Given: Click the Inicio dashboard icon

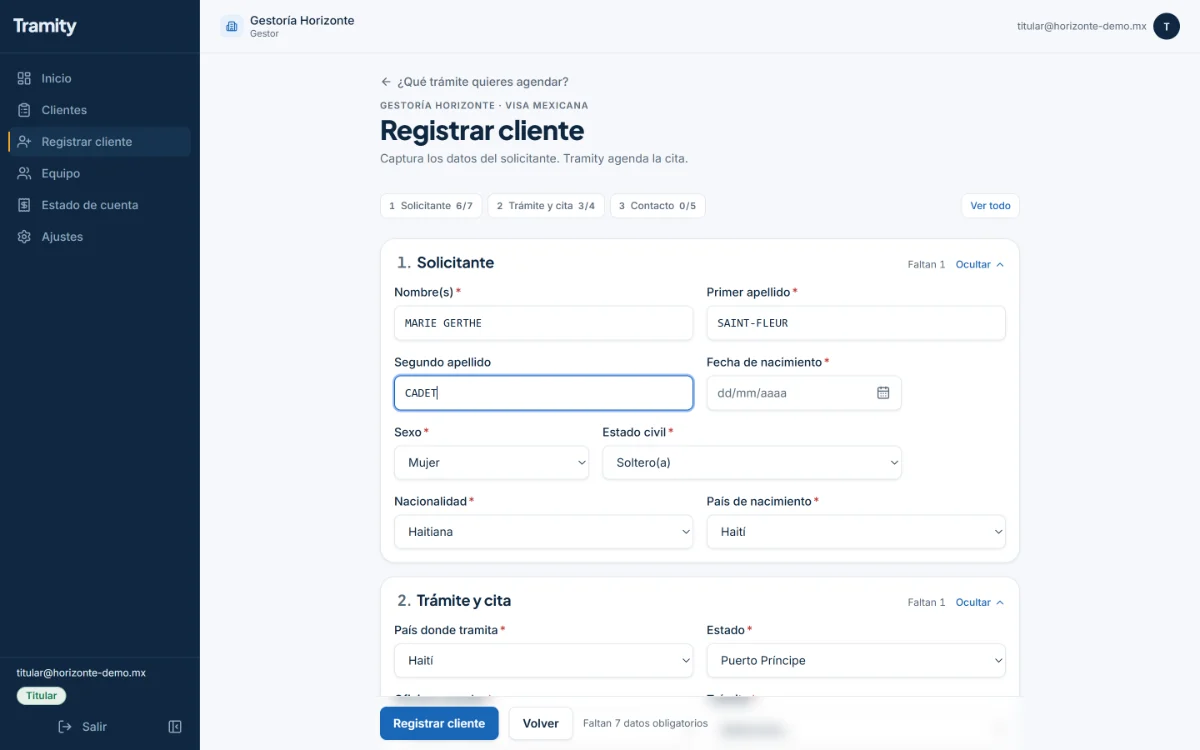Looking at the screenshot, I should pyautogui.click(x=25, y=78).
